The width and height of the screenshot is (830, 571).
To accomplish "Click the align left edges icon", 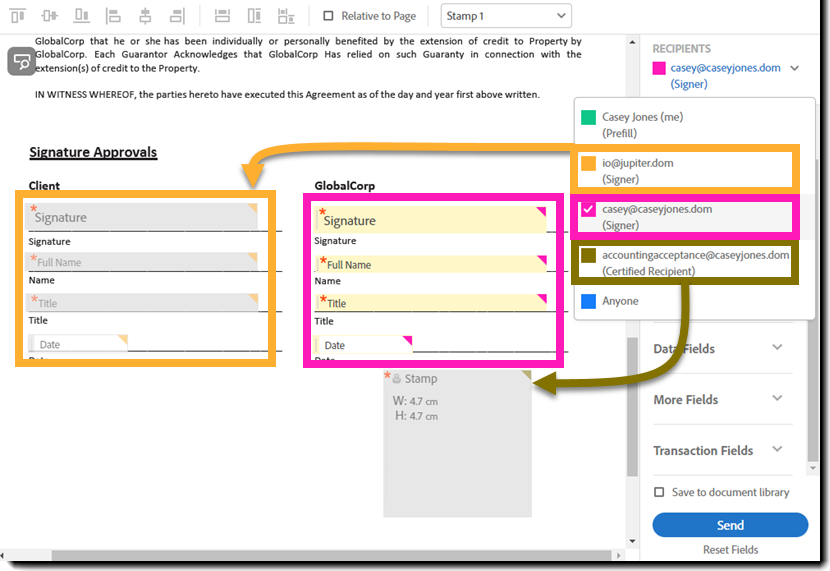I will (x=113, y=16).
